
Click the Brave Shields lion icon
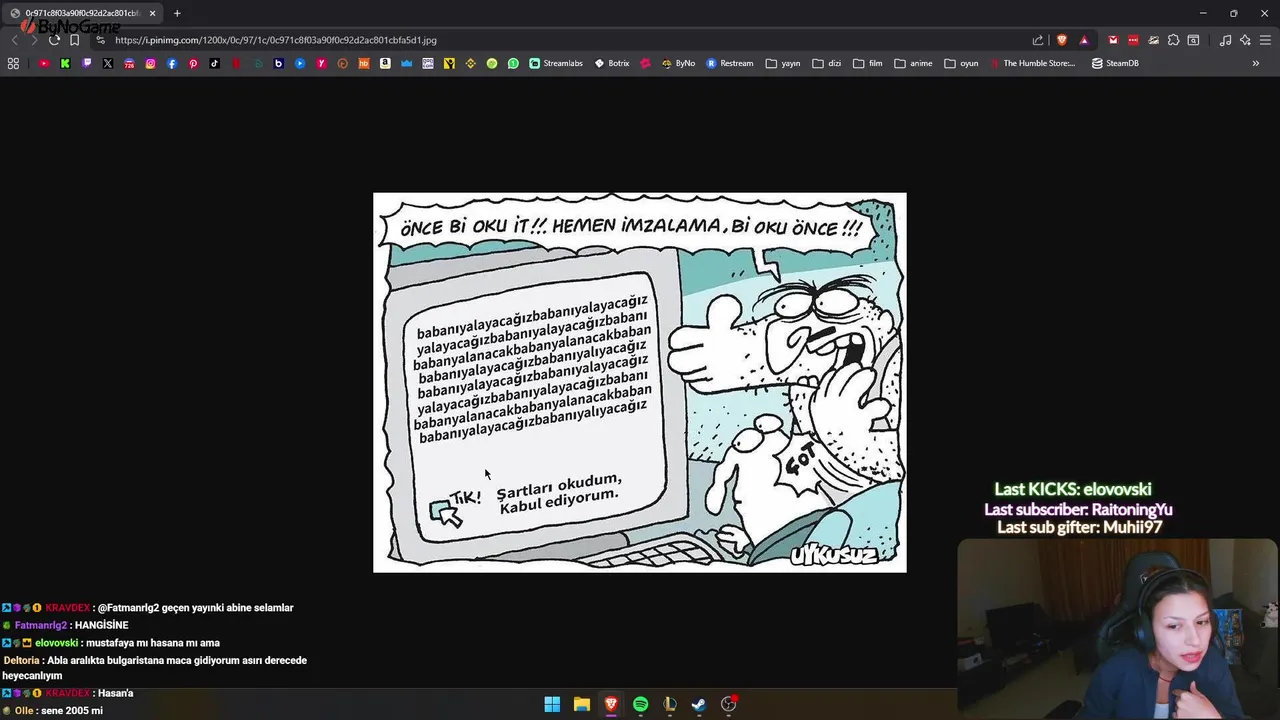1062,40
